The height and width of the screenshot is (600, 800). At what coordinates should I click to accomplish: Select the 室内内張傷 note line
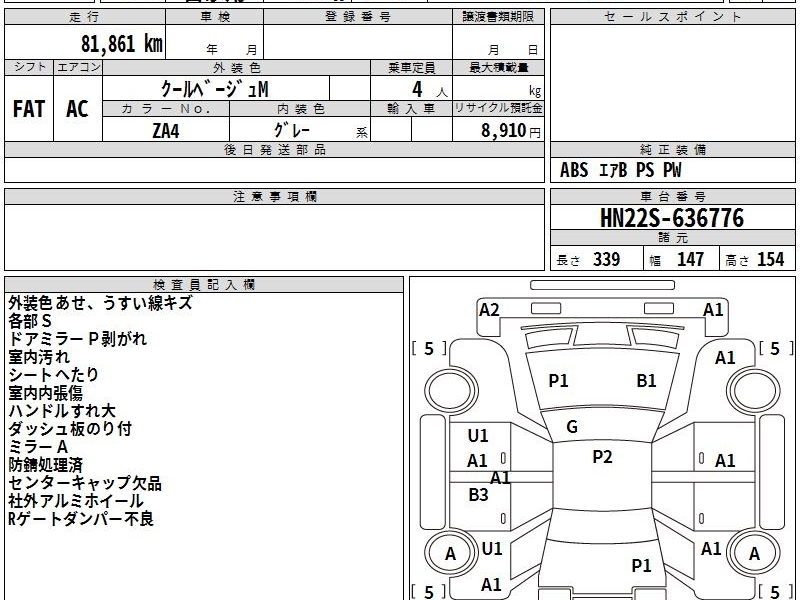coord(45,393)
